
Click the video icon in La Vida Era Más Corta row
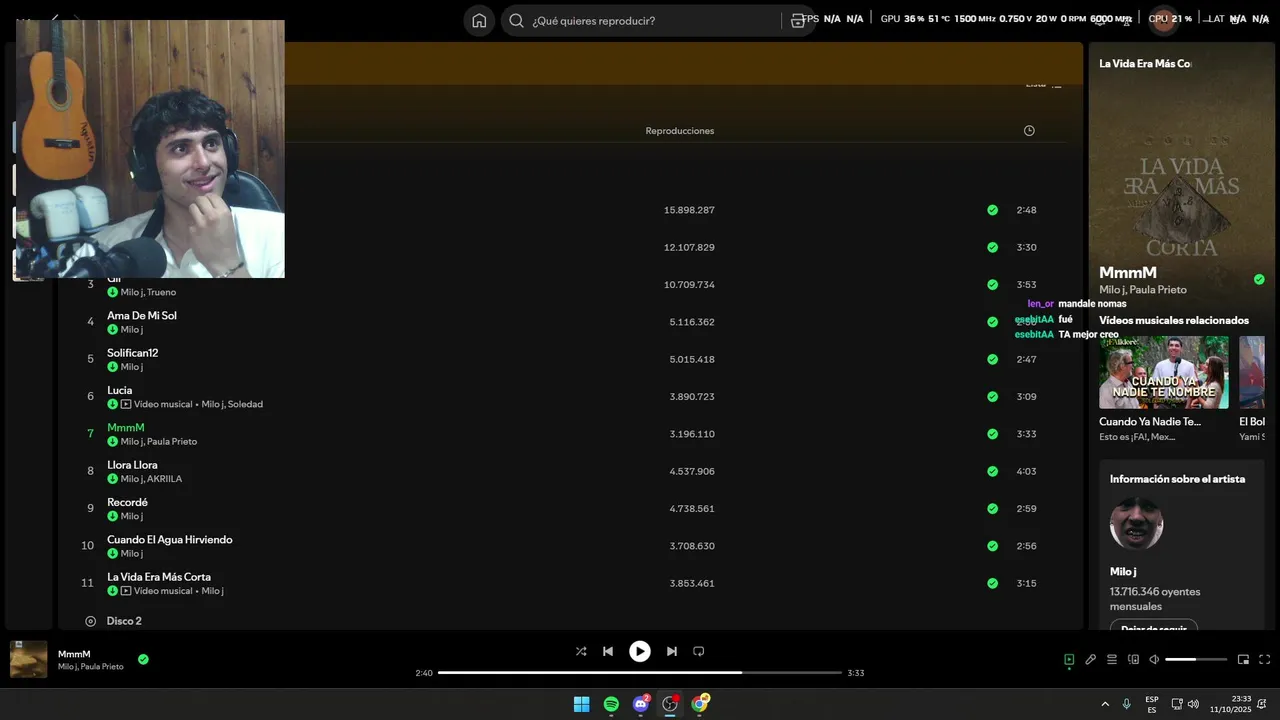[126, 591]
